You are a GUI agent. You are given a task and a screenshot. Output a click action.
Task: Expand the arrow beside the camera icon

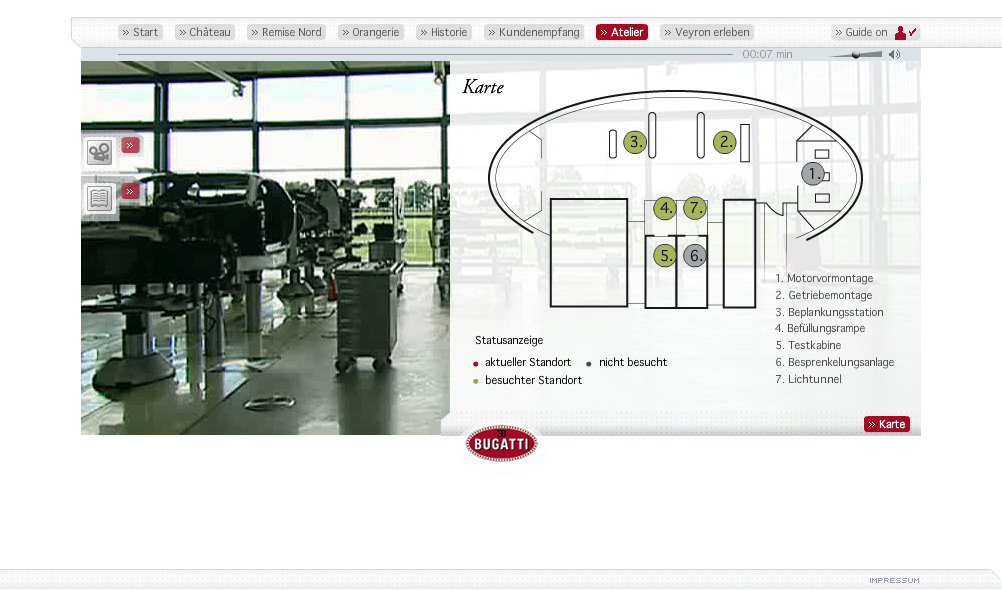coord(130,145)
